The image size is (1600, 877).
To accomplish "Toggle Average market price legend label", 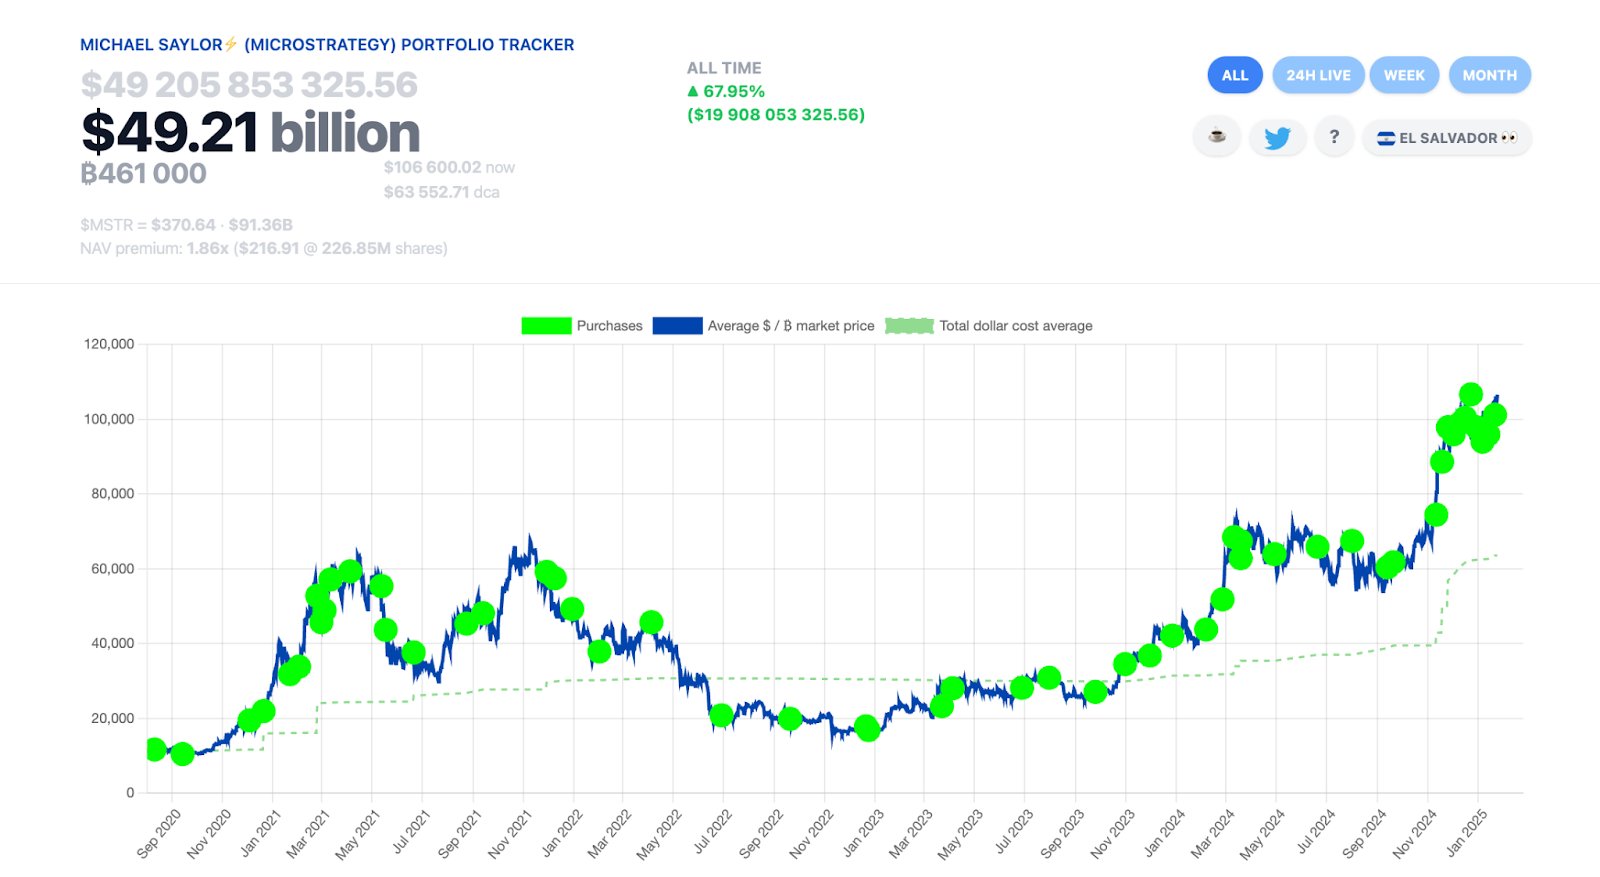I will [790, 326].
